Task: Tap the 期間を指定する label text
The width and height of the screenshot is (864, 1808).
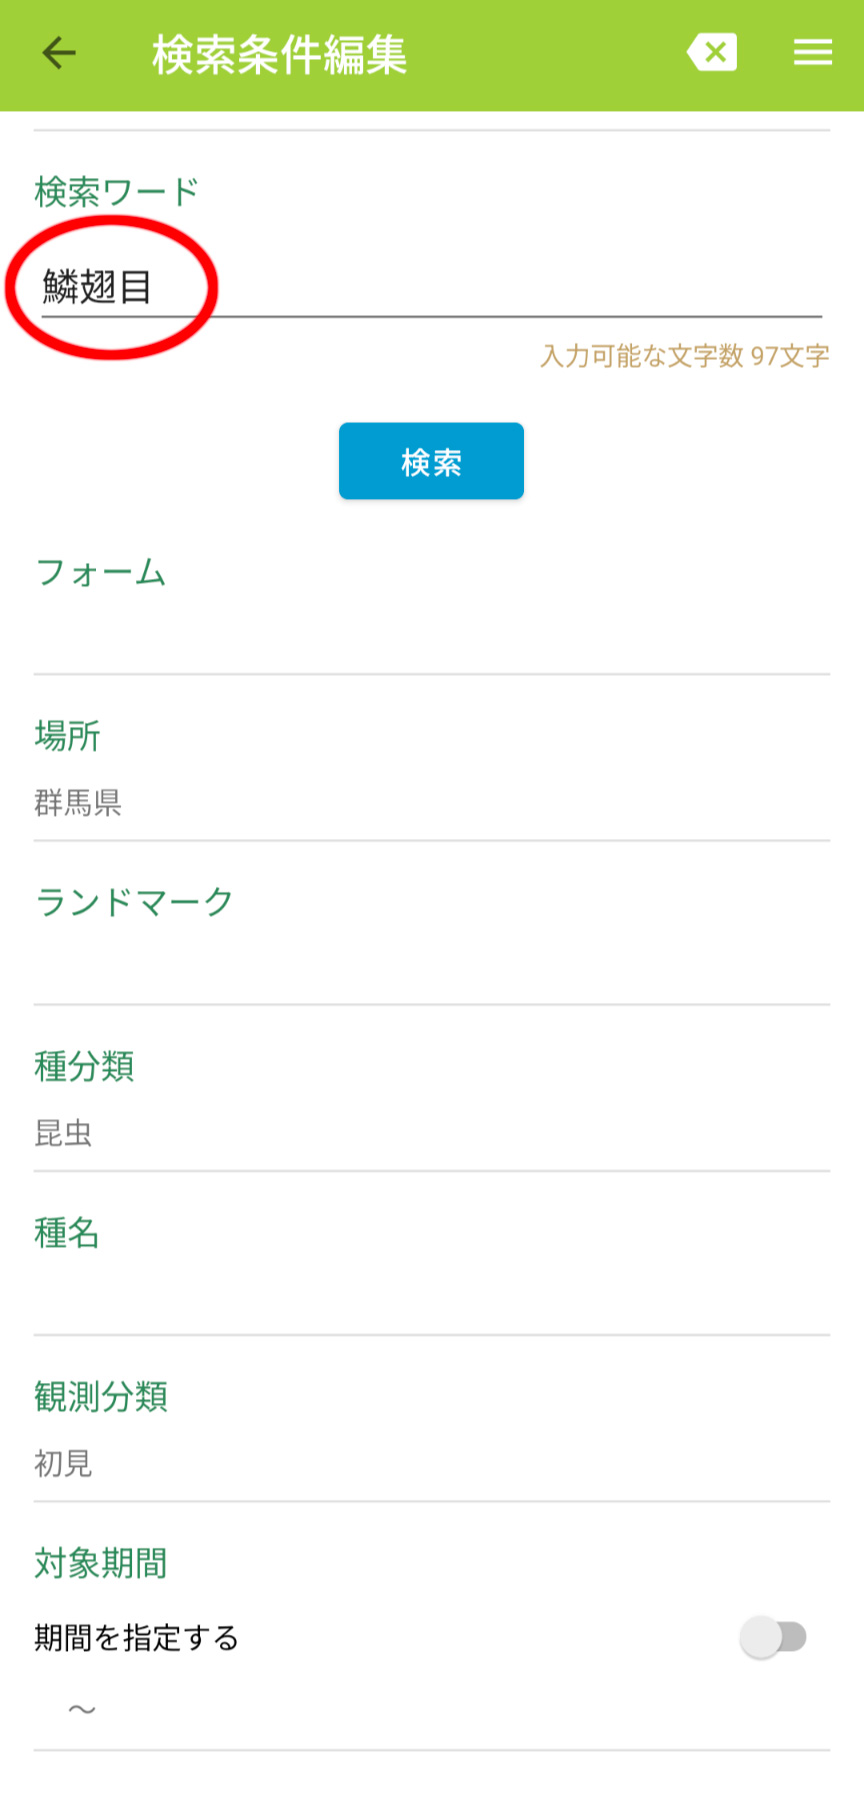Action: pos(136,1638)
